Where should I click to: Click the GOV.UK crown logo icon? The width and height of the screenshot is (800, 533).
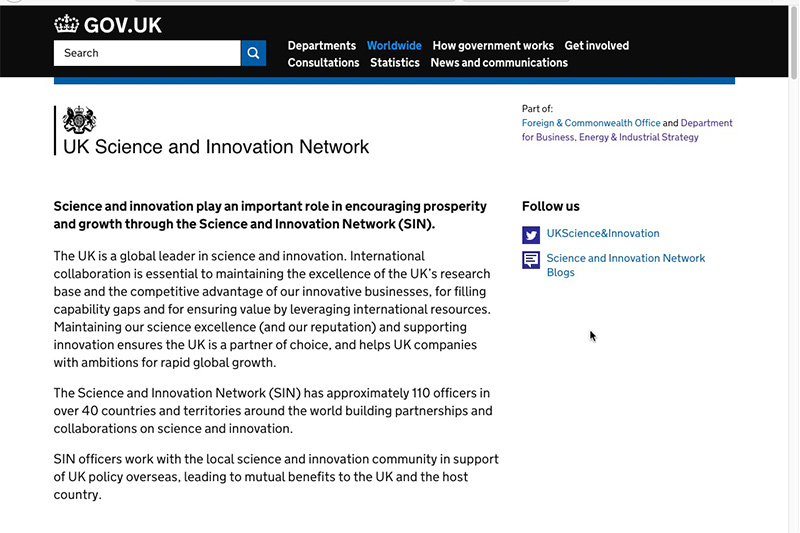coord(66,24)
